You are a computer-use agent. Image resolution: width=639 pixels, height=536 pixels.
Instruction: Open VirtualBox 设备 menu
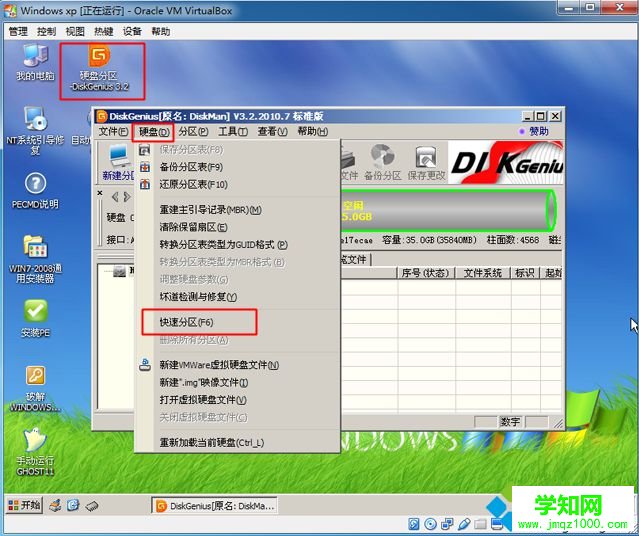click(132, 31)
